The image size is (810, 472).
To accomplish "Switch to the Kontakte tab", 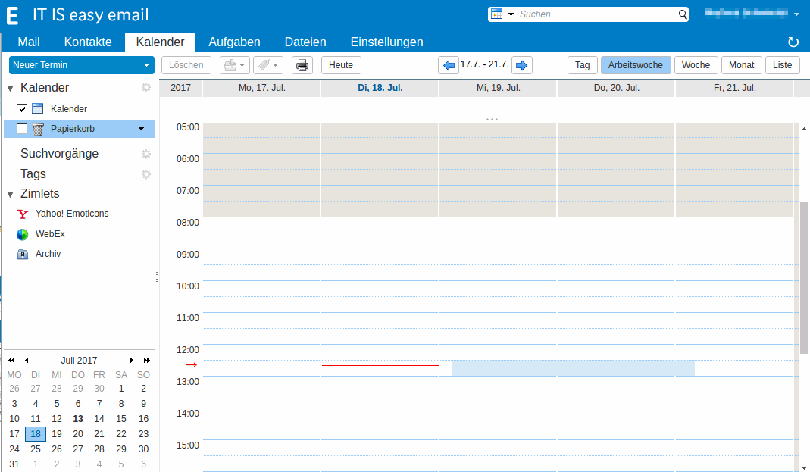I will coord(87,42).
